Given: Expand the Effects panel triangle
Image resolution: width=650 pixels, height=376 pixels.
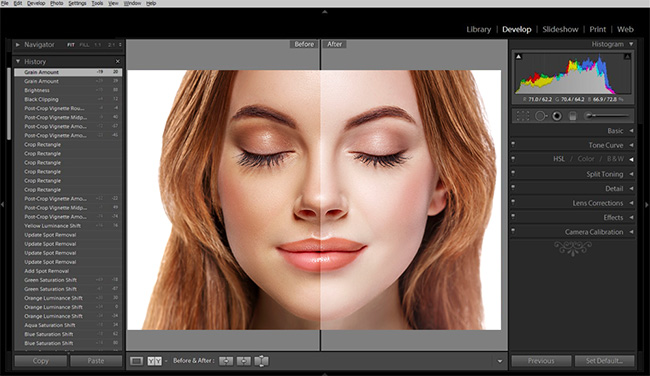Looking at the screenshot, I should pyautogui.click(x=631, y=218).
